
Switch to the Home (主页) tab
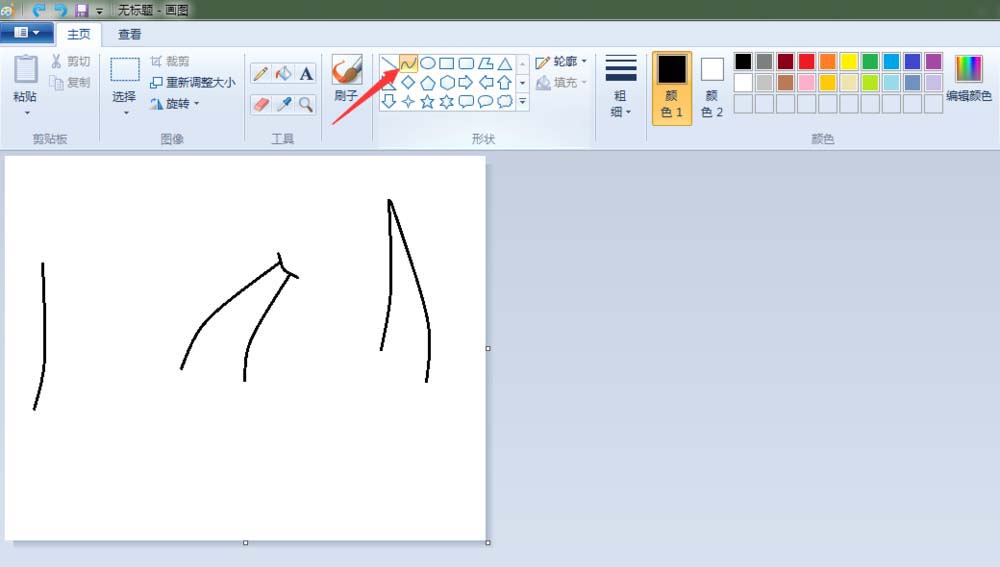click(x=78, y=34)
